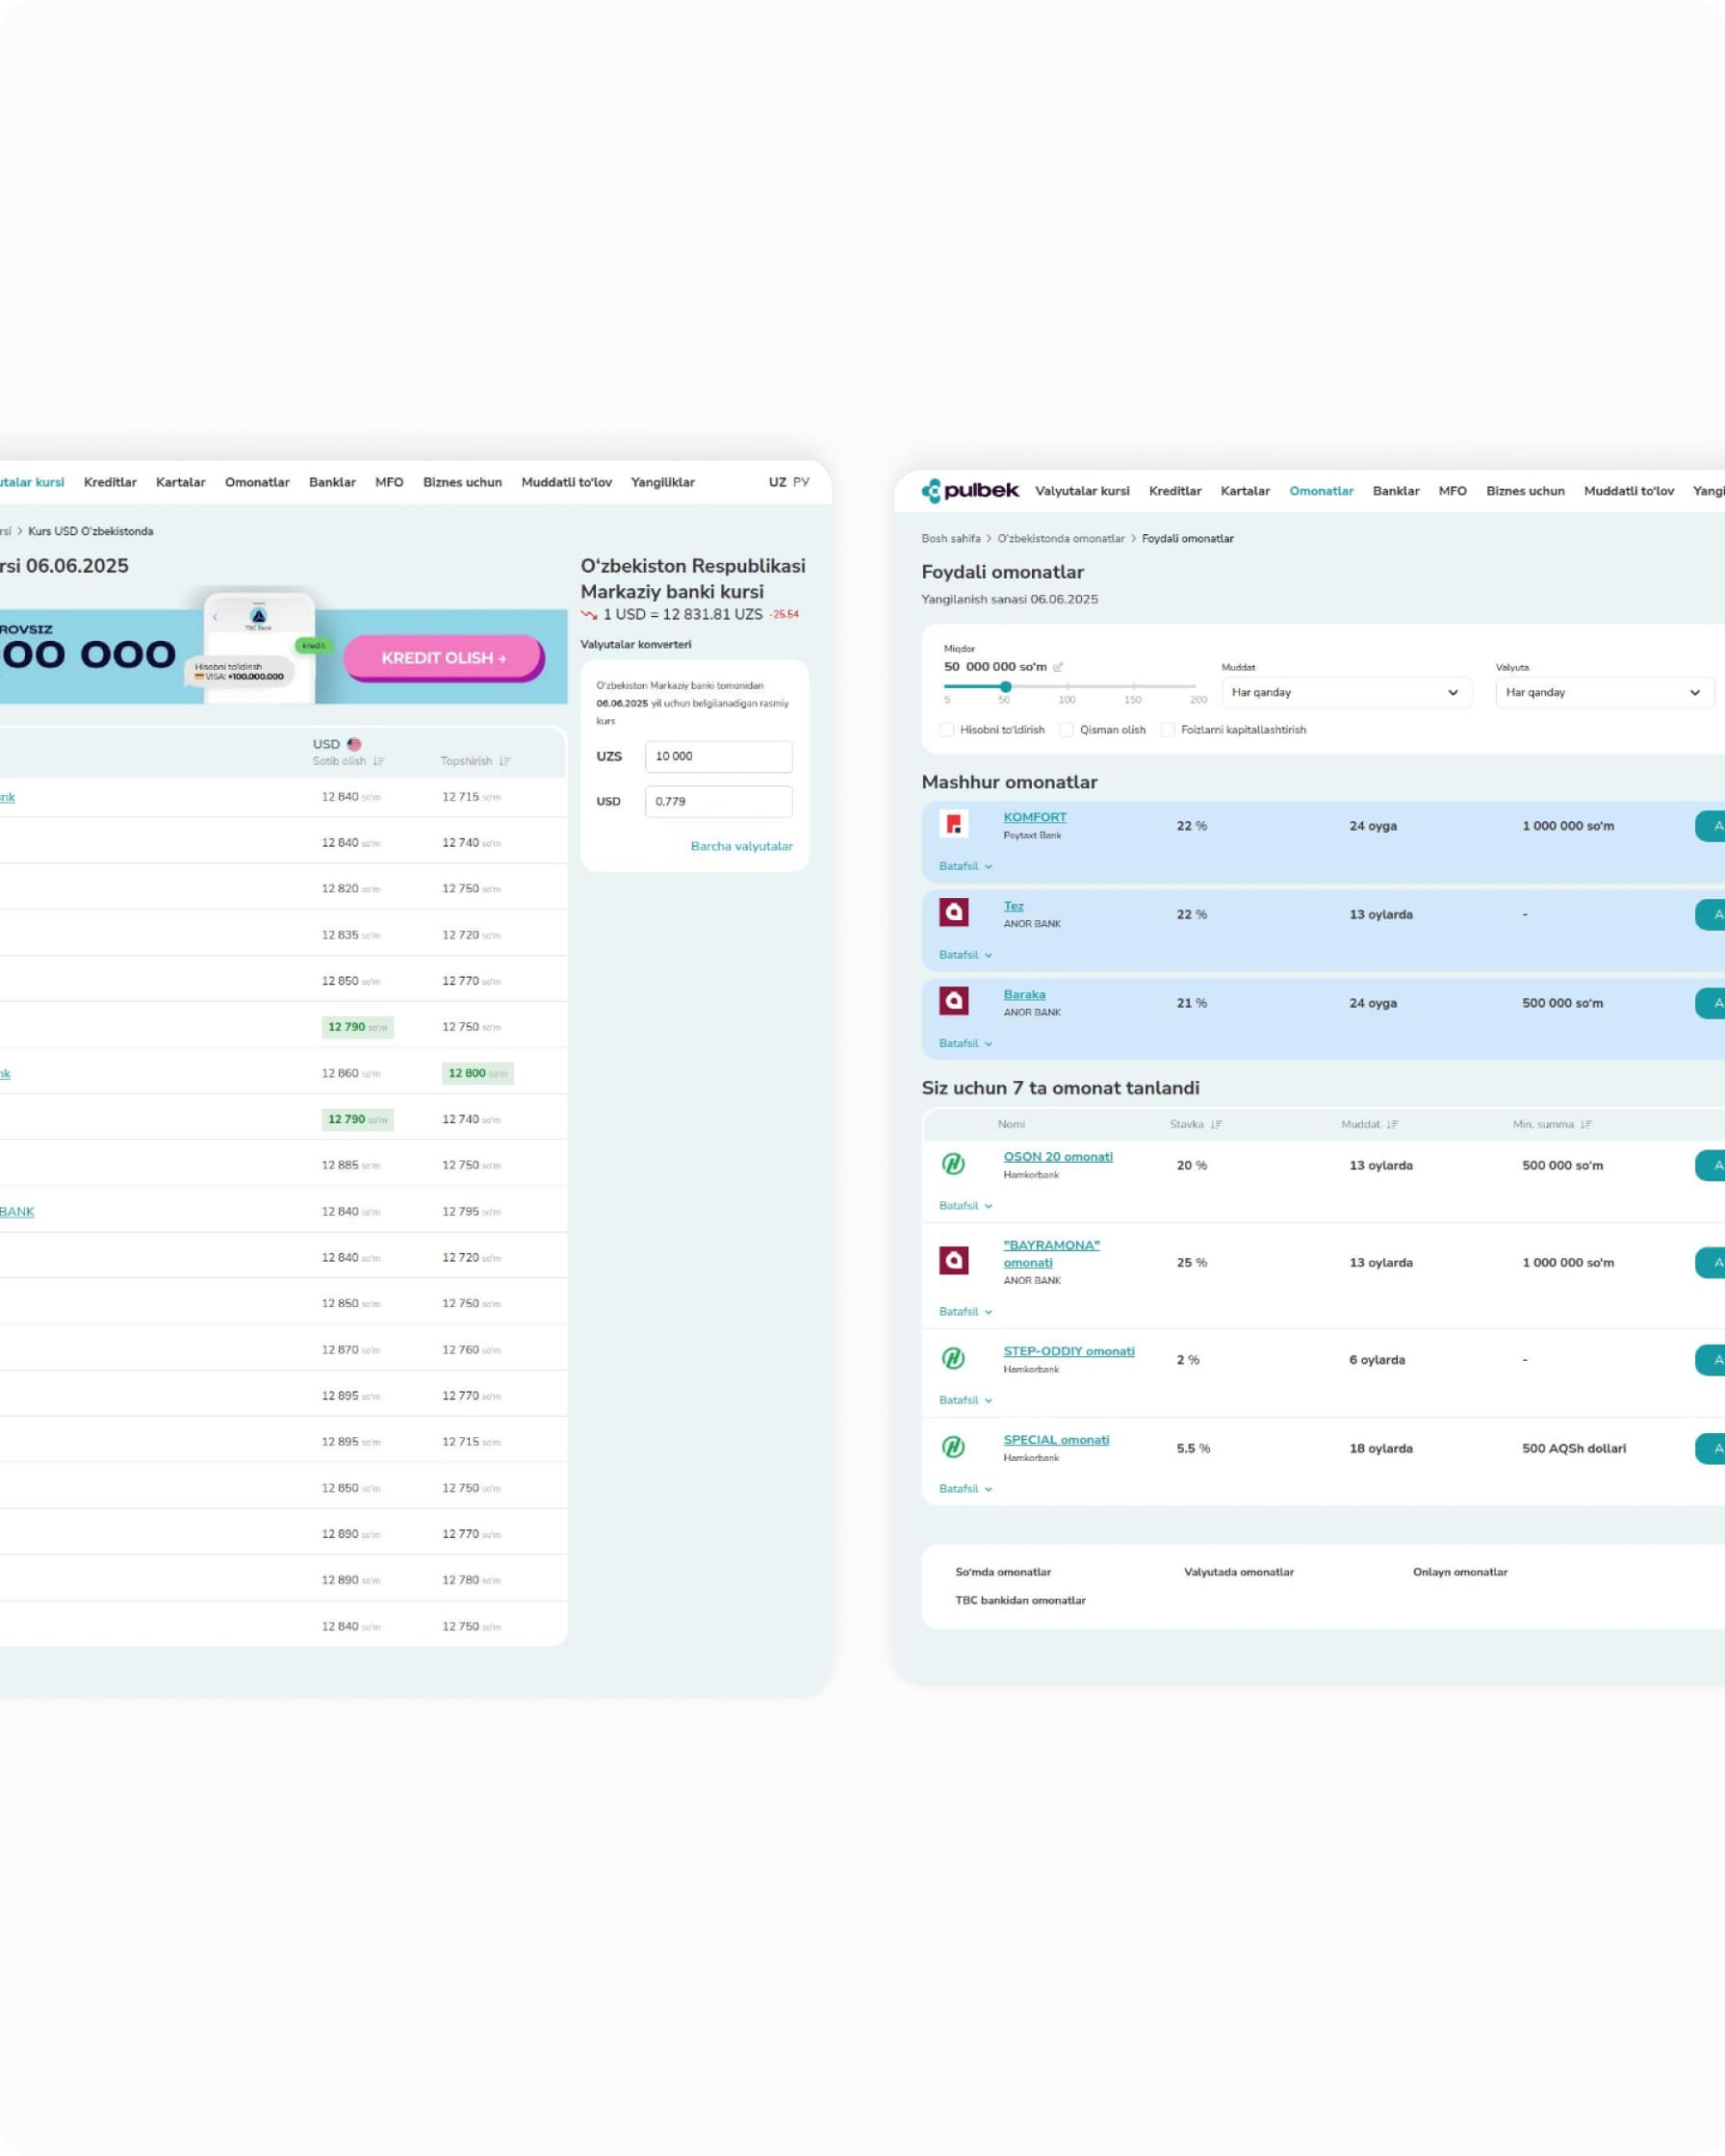Open MFO in the deposits window menu
The height and width of the screenshot is (2156, 1725).
(x=1452, y=491)
